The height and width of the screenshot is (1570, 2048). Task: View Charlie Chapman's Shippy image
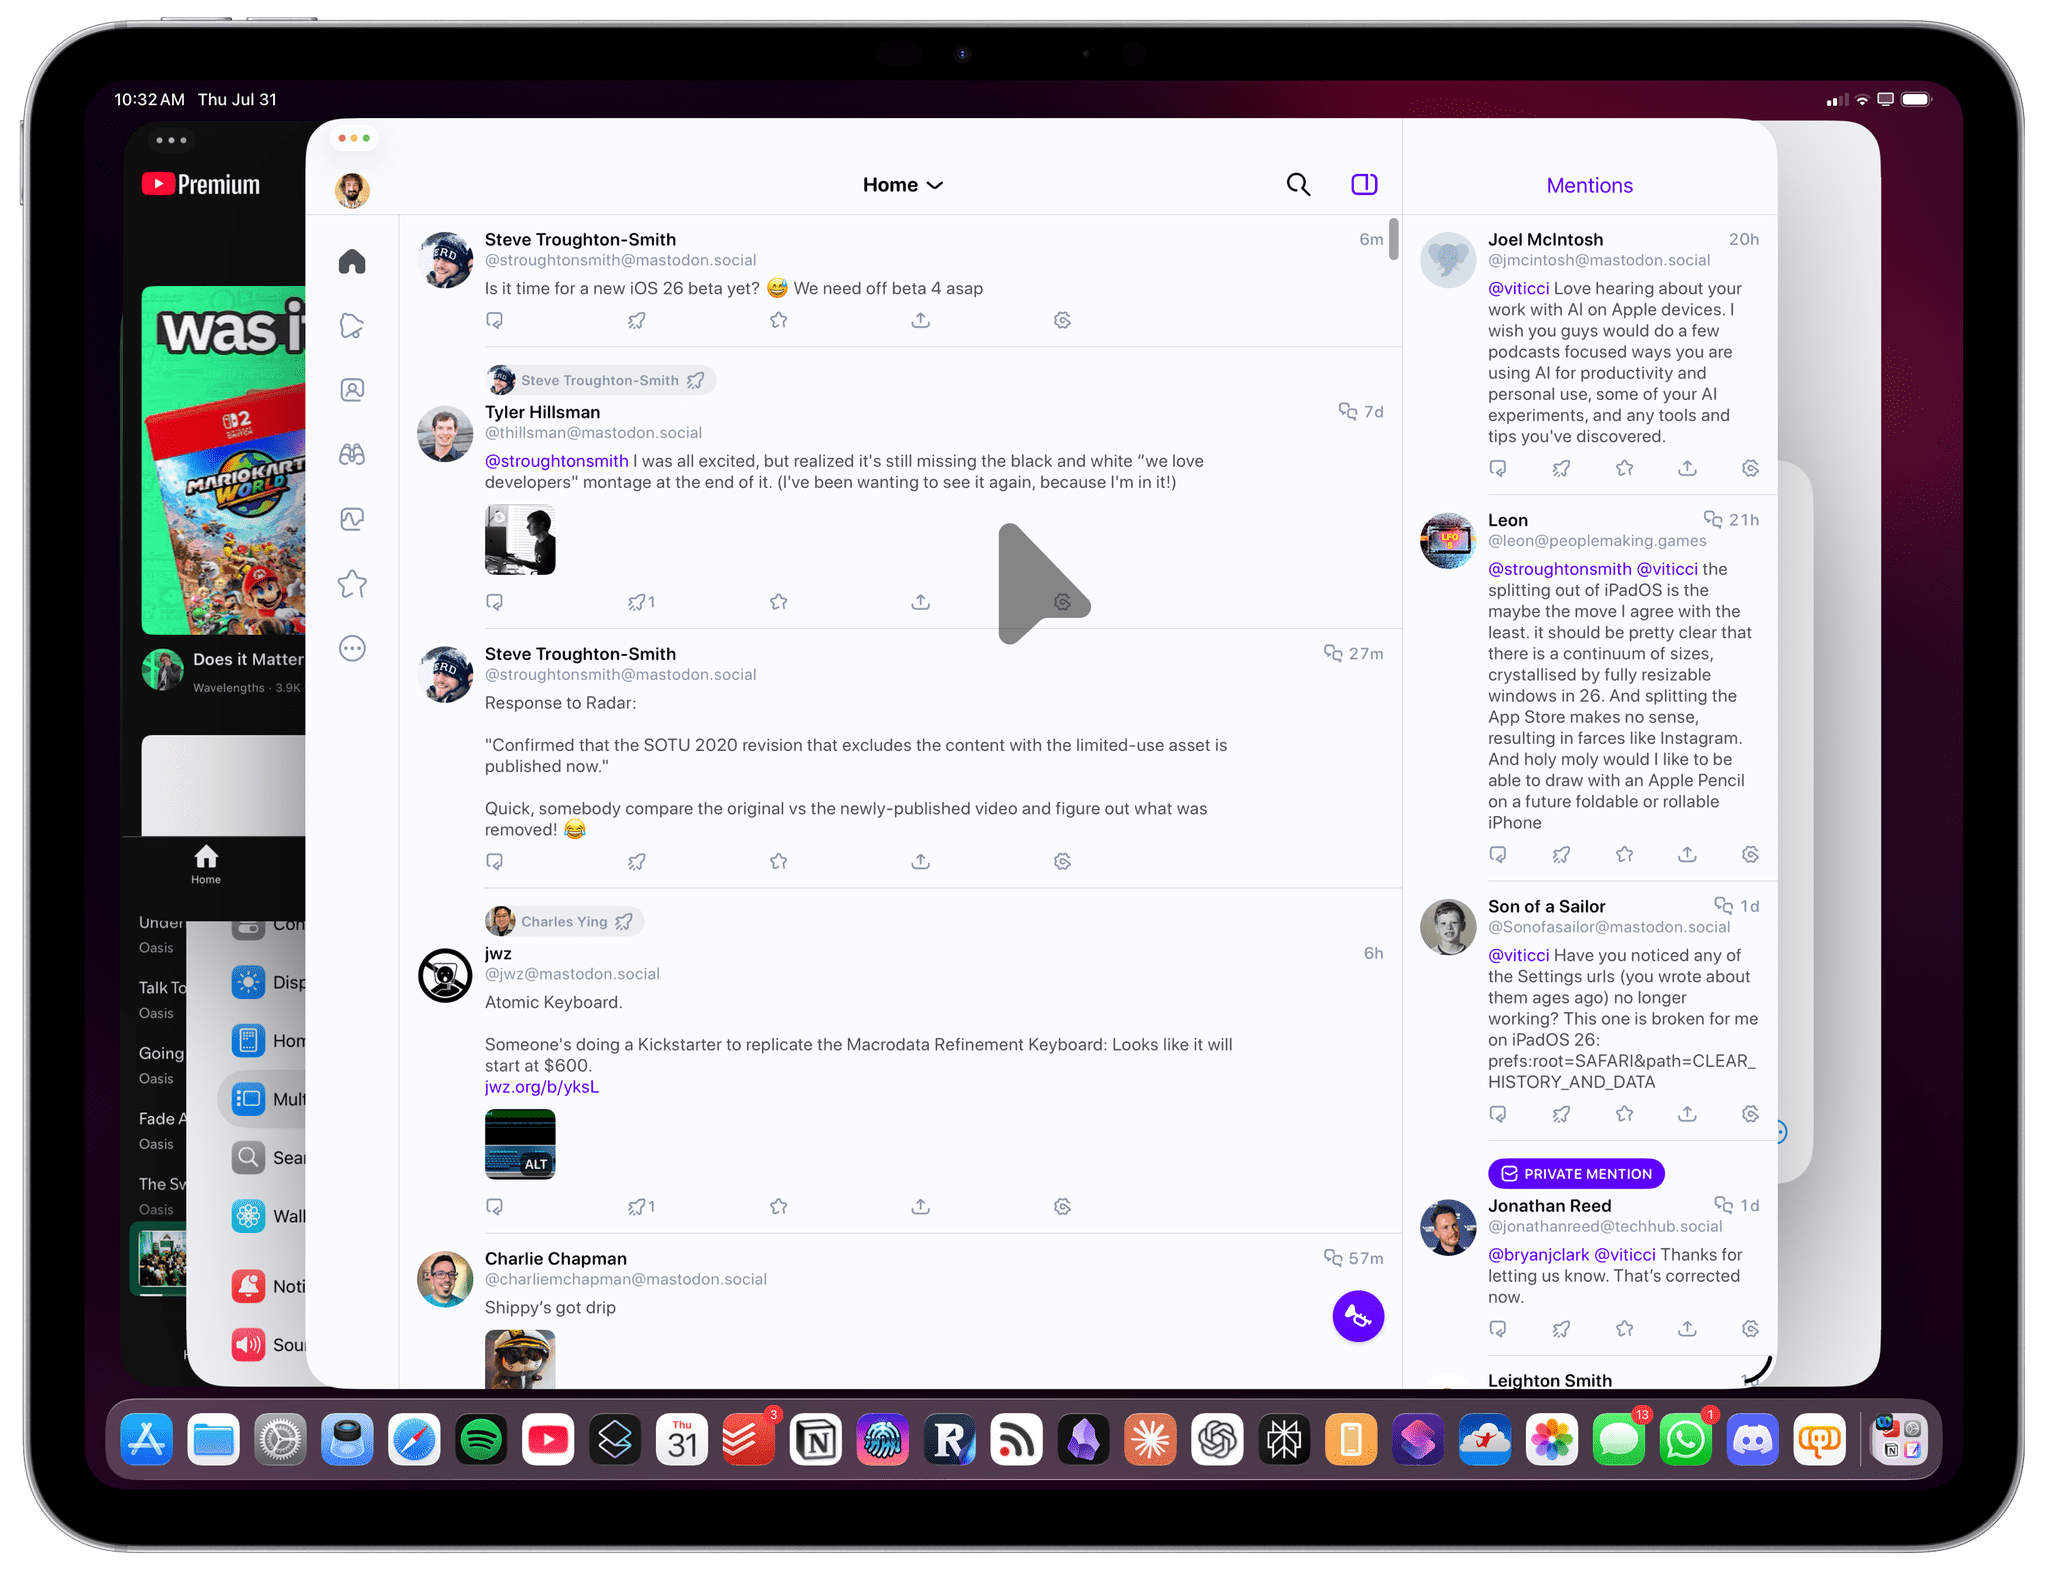click(520, 1359)
